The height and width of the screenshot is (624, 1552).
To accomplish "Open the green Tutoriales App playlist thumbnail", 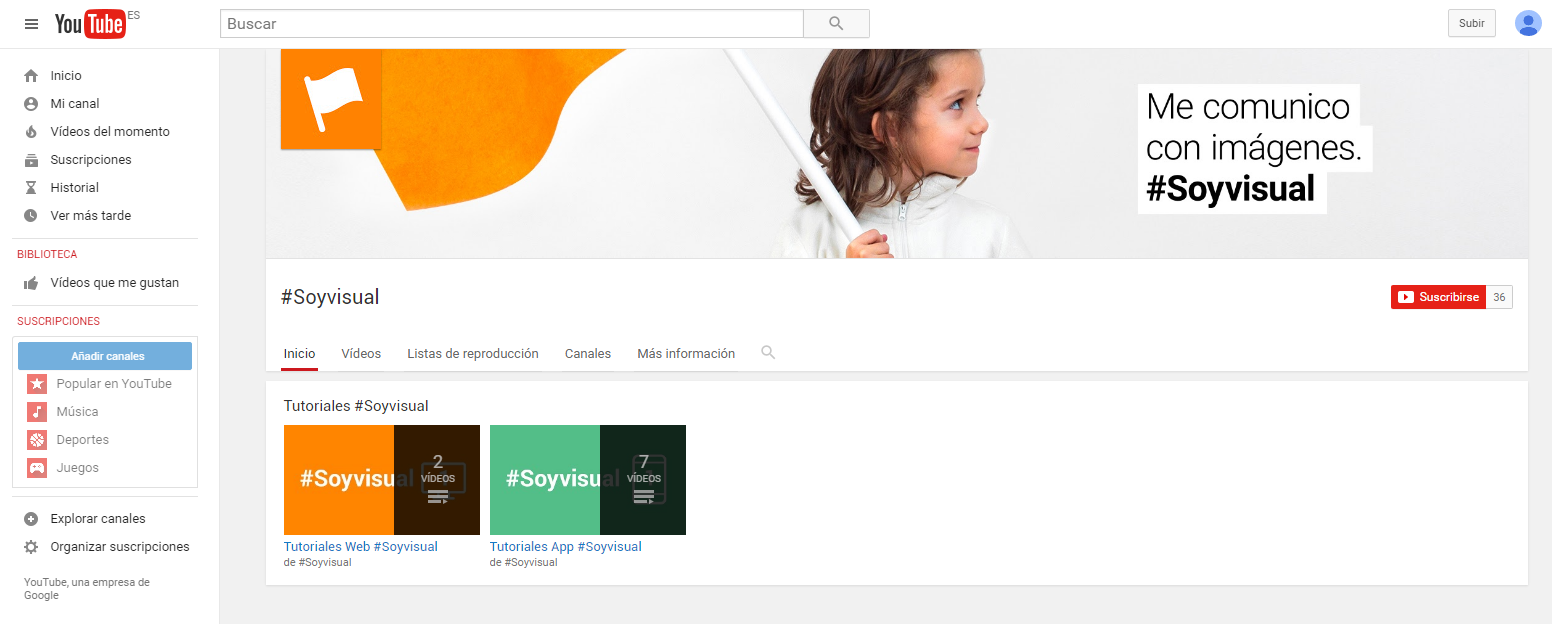I will click(x=588, y=480).
